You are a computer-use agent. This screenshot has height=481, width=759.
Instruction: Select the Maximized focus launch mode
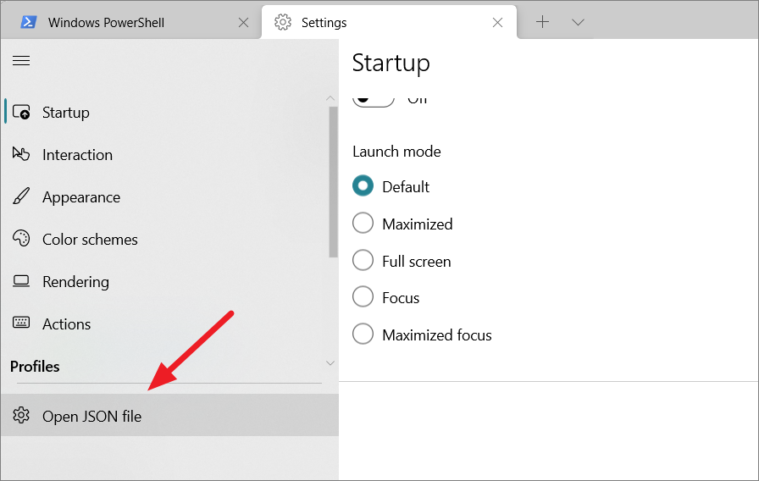(363, 334)
